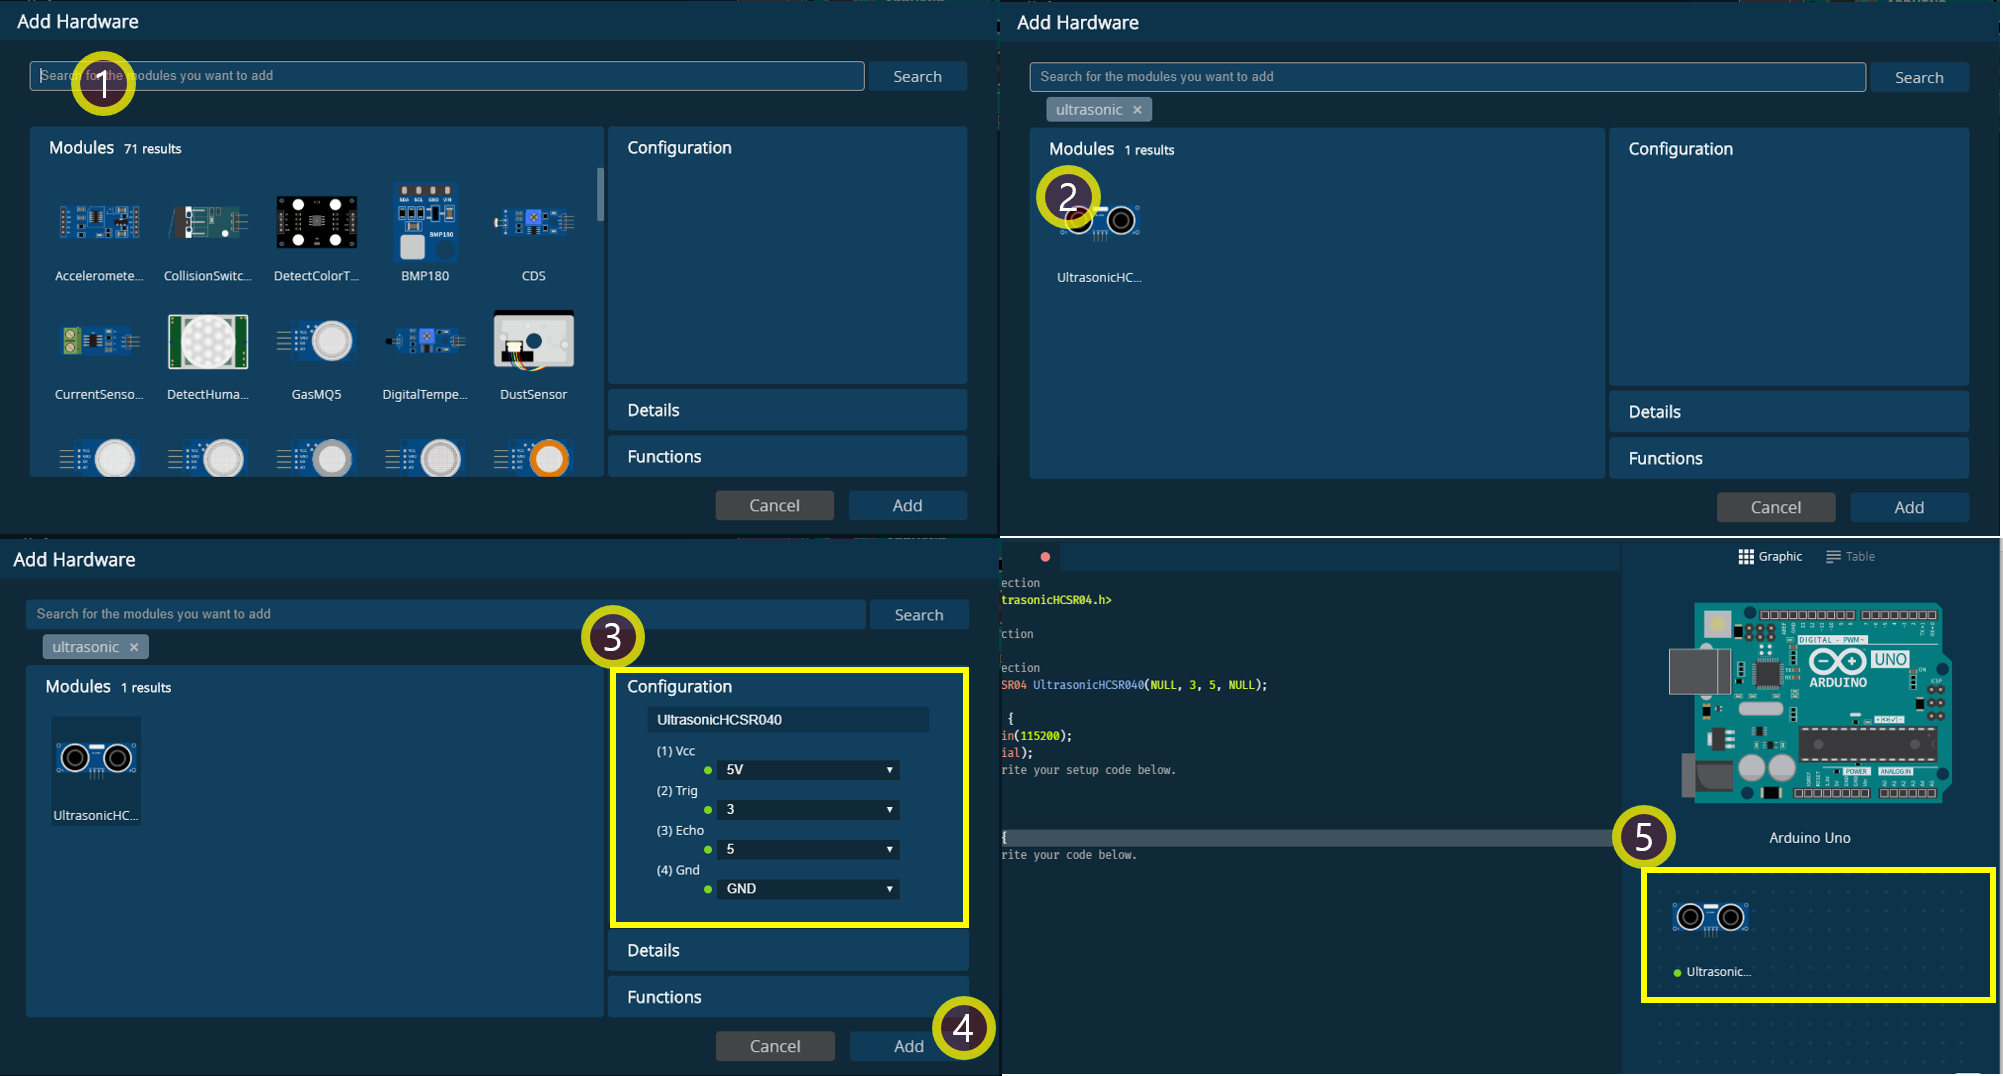Screen dimensions: 2003x1076
Task: Select the DetectHuman PIR module
Action: point(208,342)
